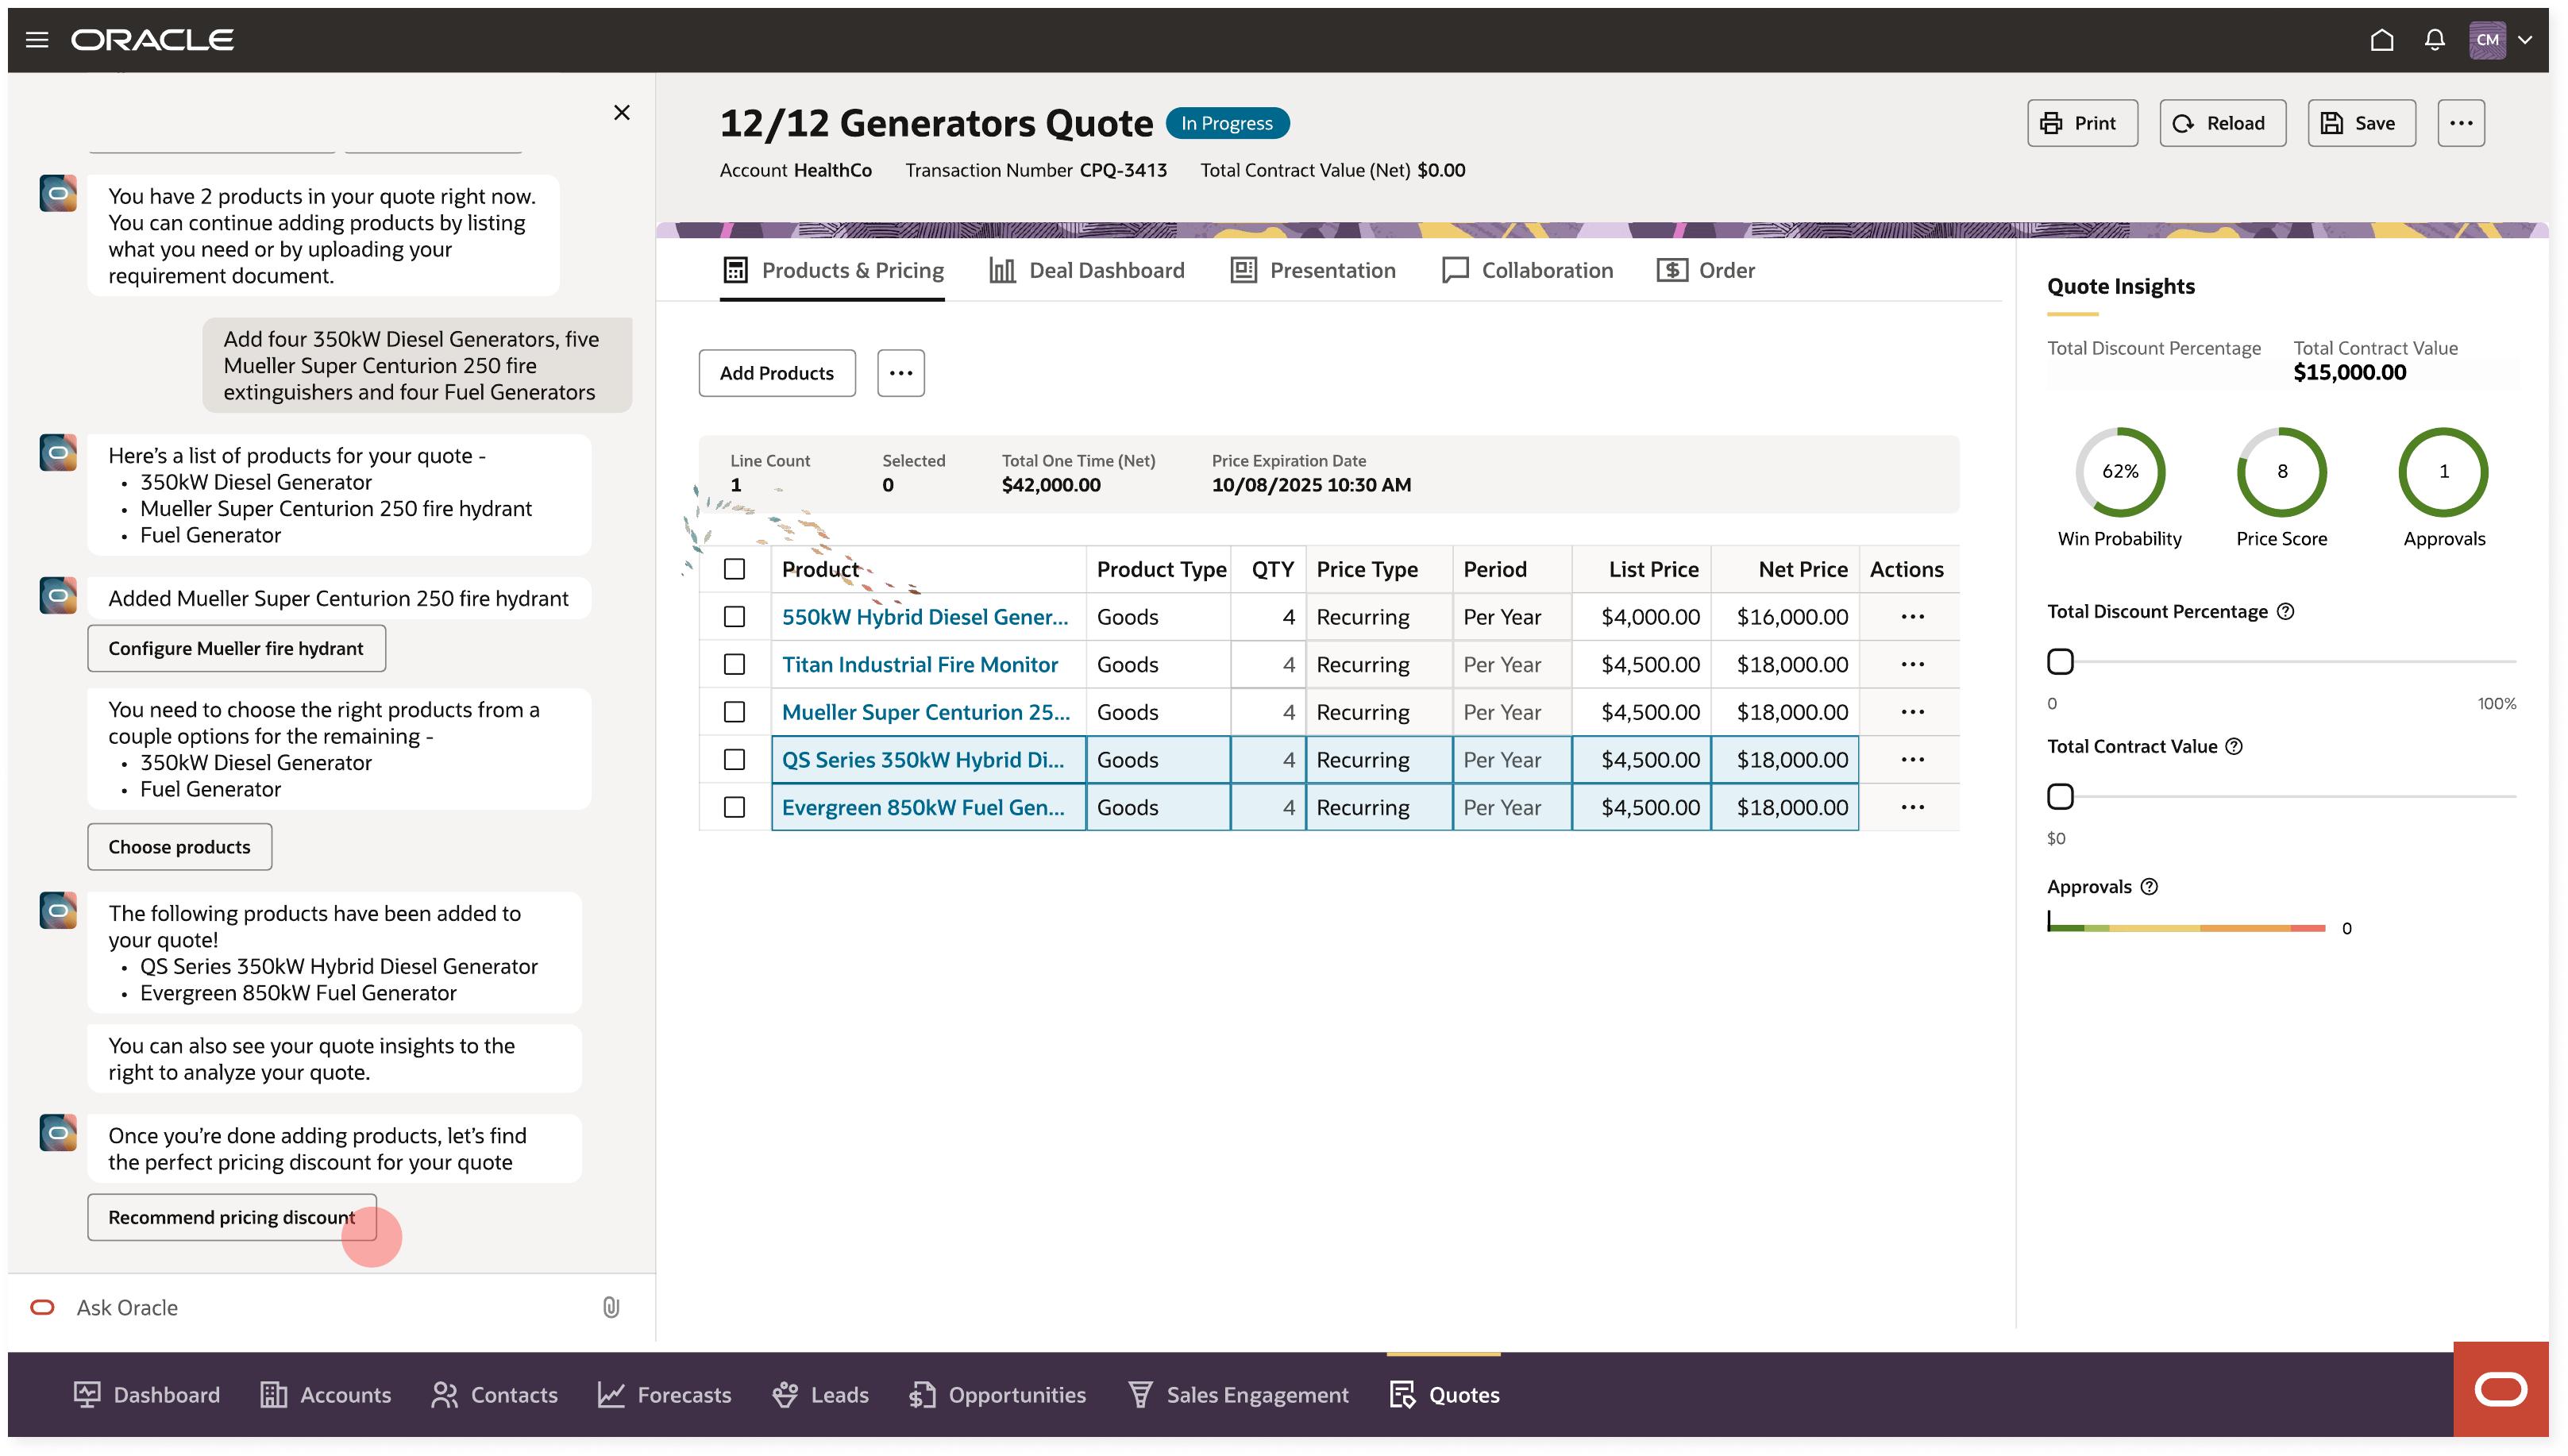Image resolution: width=2568 pixels, height=1456 pixels.
Task: Open the QS Series 350kW Hybrid link
Action: (922, 760)
